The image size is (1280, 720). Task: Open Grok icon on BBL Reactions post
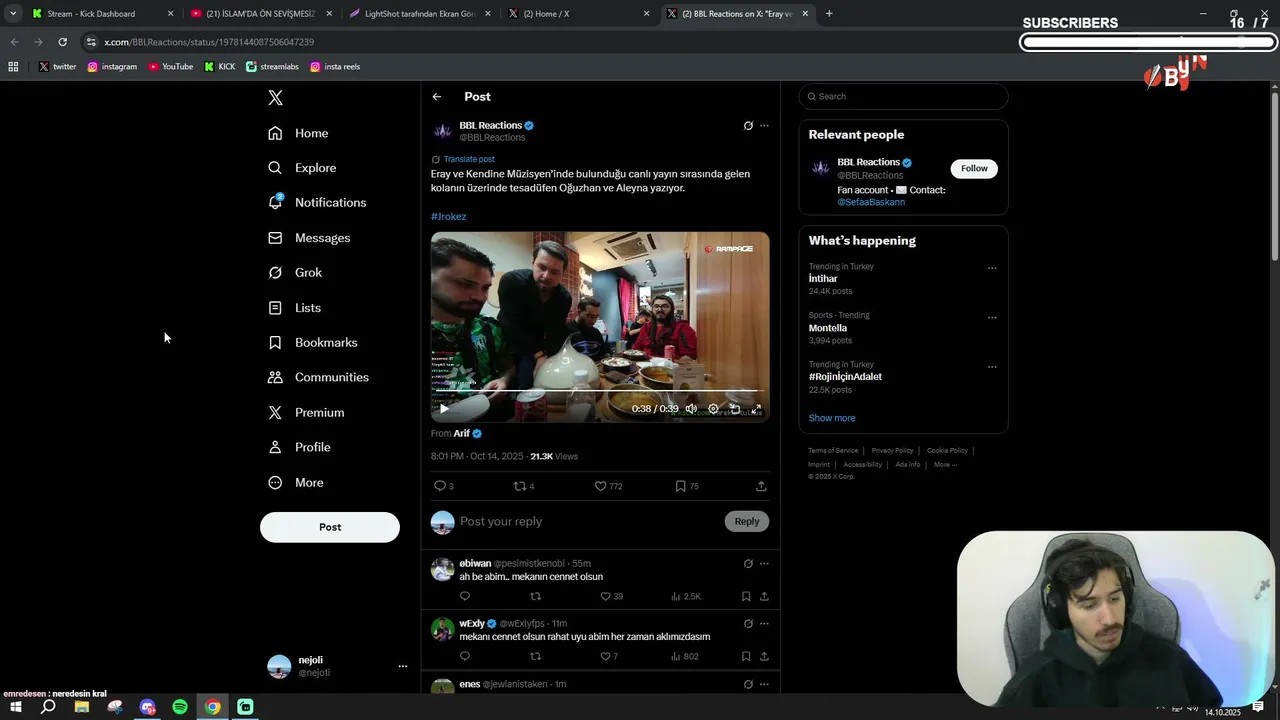[748, 126]
